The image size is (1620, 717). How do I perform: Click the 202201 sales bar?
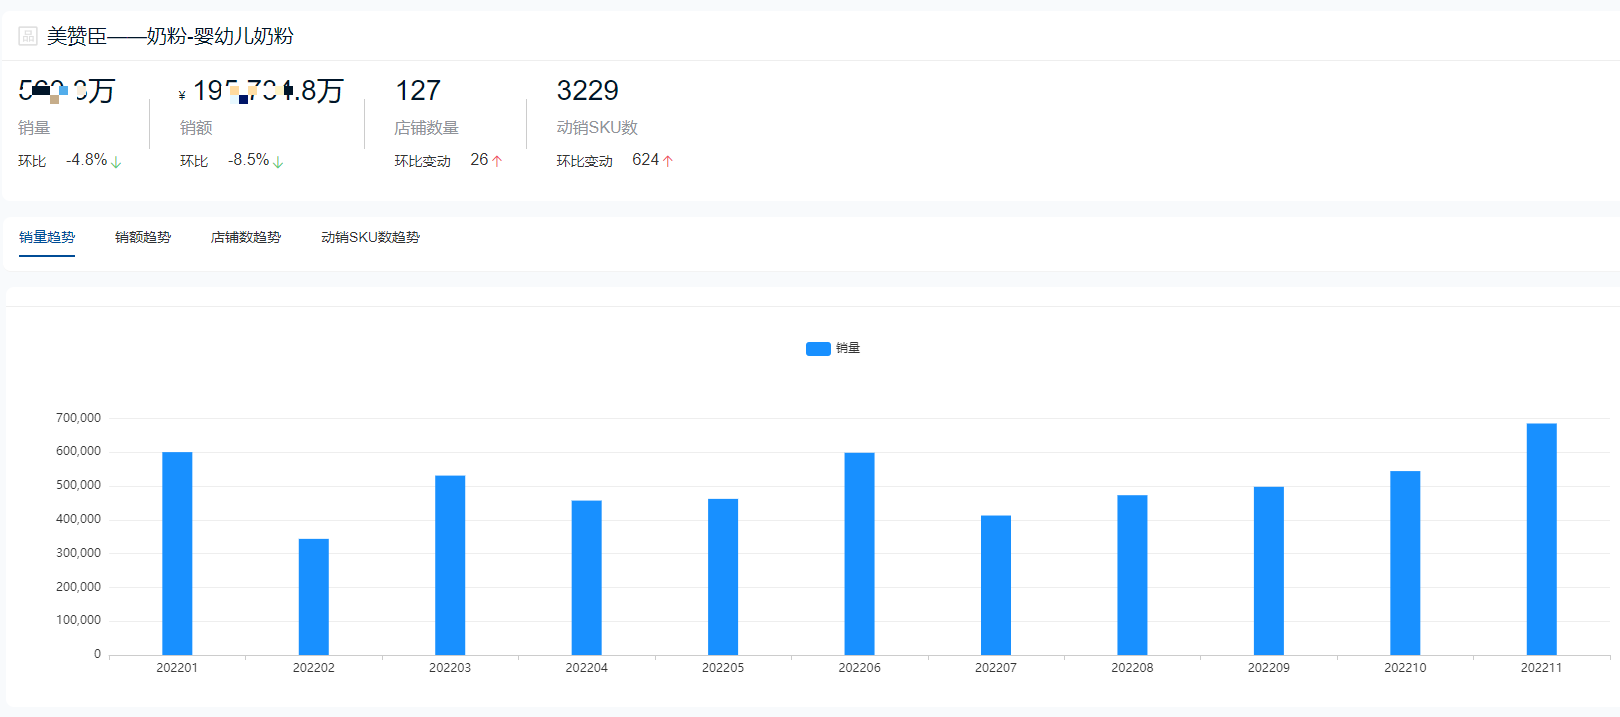tap(177, 553)
